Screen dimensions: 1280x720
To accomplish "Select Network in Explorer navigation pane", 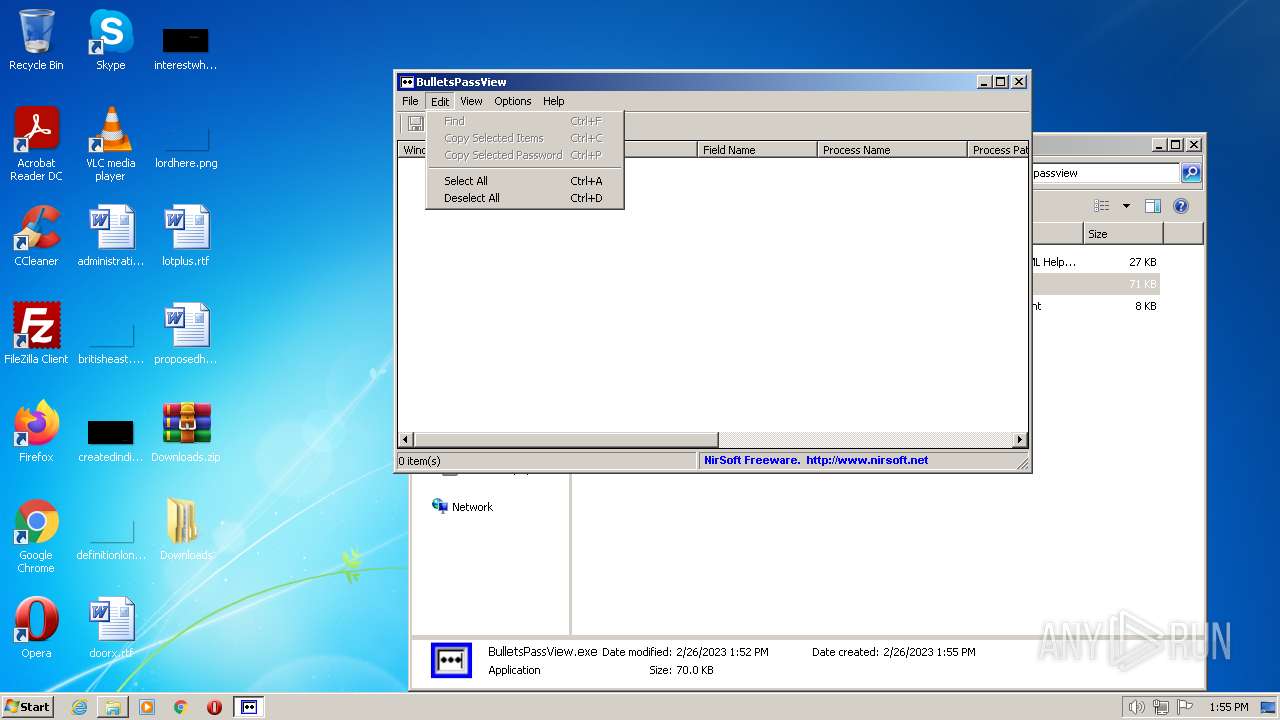I will coord(462,507).
